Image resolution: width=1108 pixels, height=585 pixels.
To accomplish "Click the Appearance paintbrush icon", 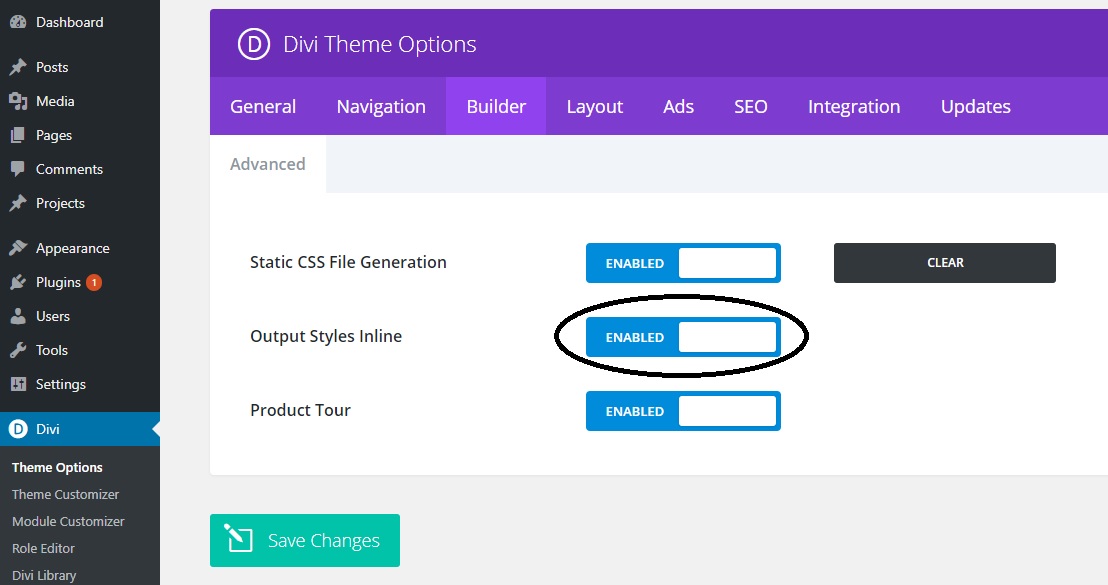I will 18,248.
